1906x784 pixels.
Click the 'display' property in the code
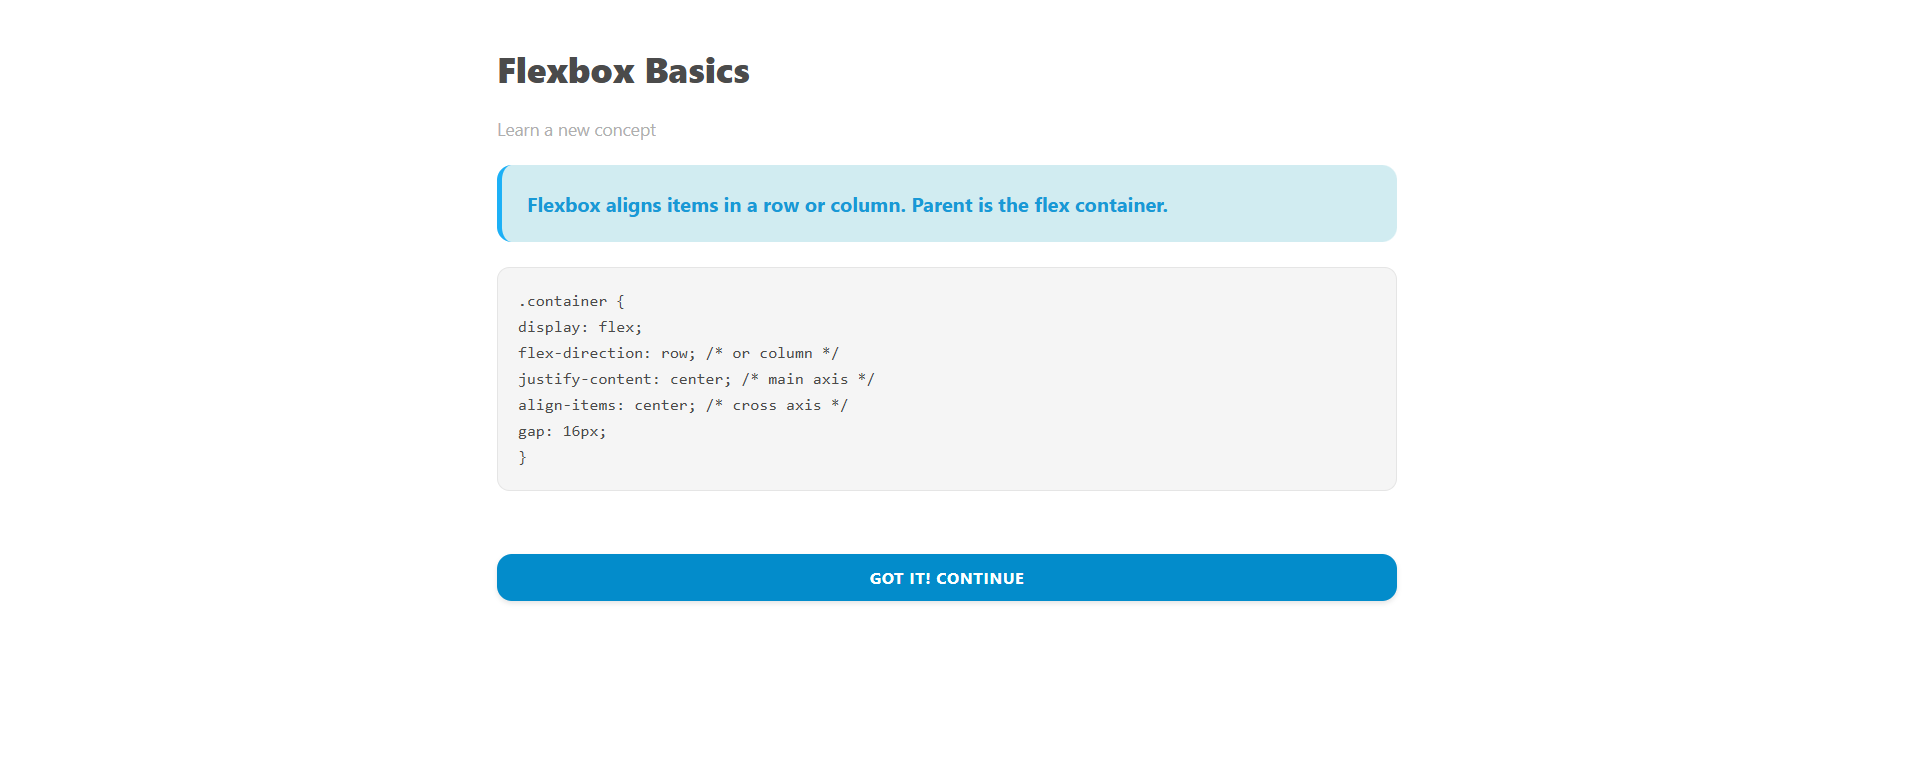click(x=549, y=327)
